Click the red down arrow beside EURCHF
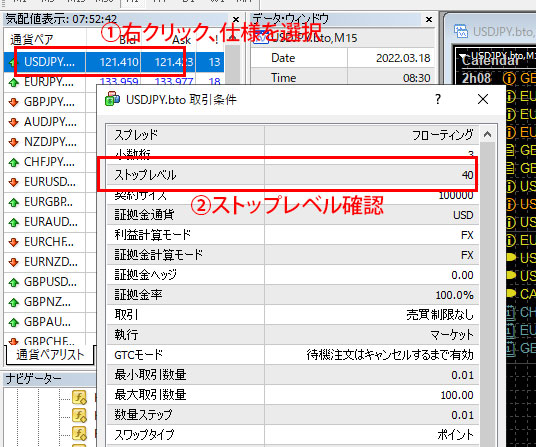The width and height of the screenshot is (536, 447). tap(14, 242)
